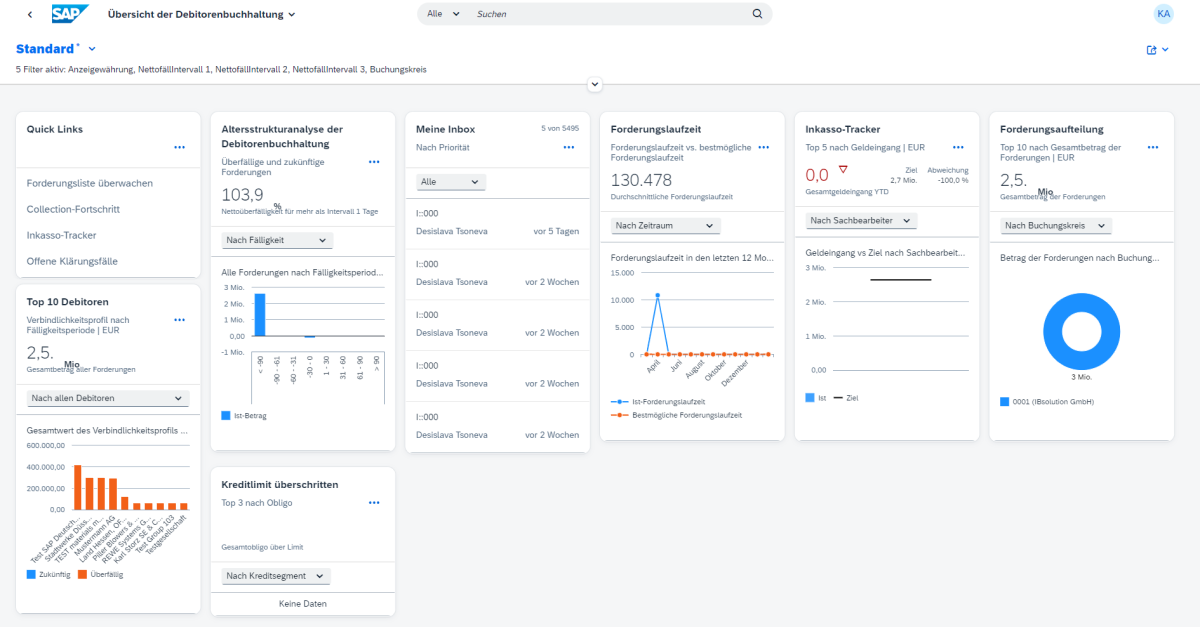Open options menu on Forderungsaufteilung card

1151,146
